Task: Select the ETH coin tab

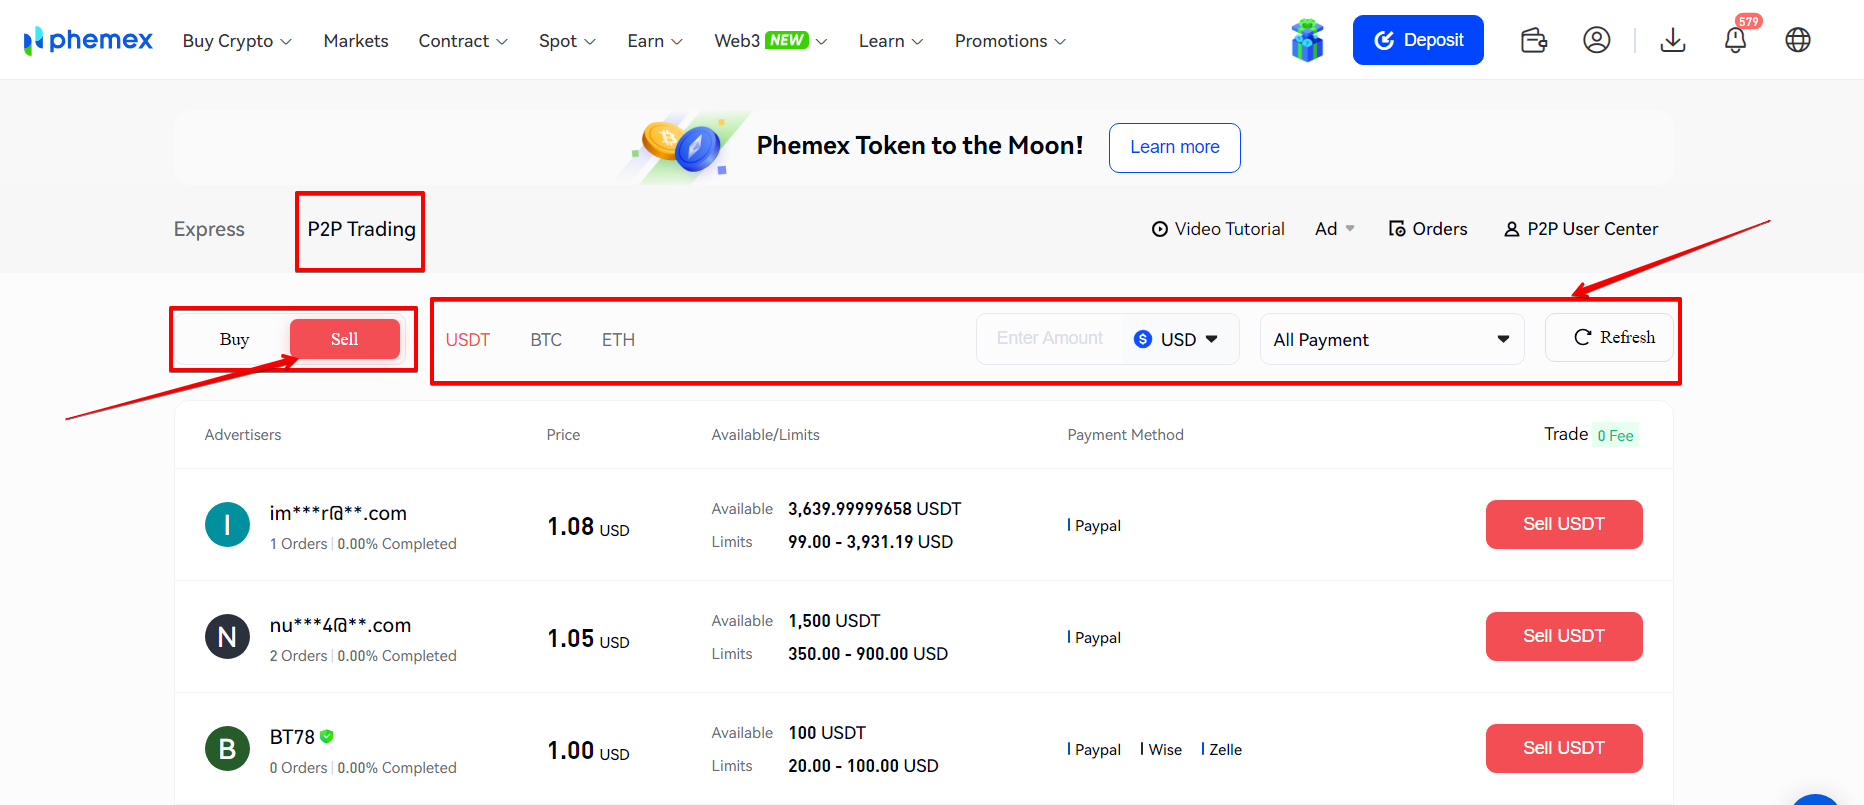Action: tap(618, 340)
